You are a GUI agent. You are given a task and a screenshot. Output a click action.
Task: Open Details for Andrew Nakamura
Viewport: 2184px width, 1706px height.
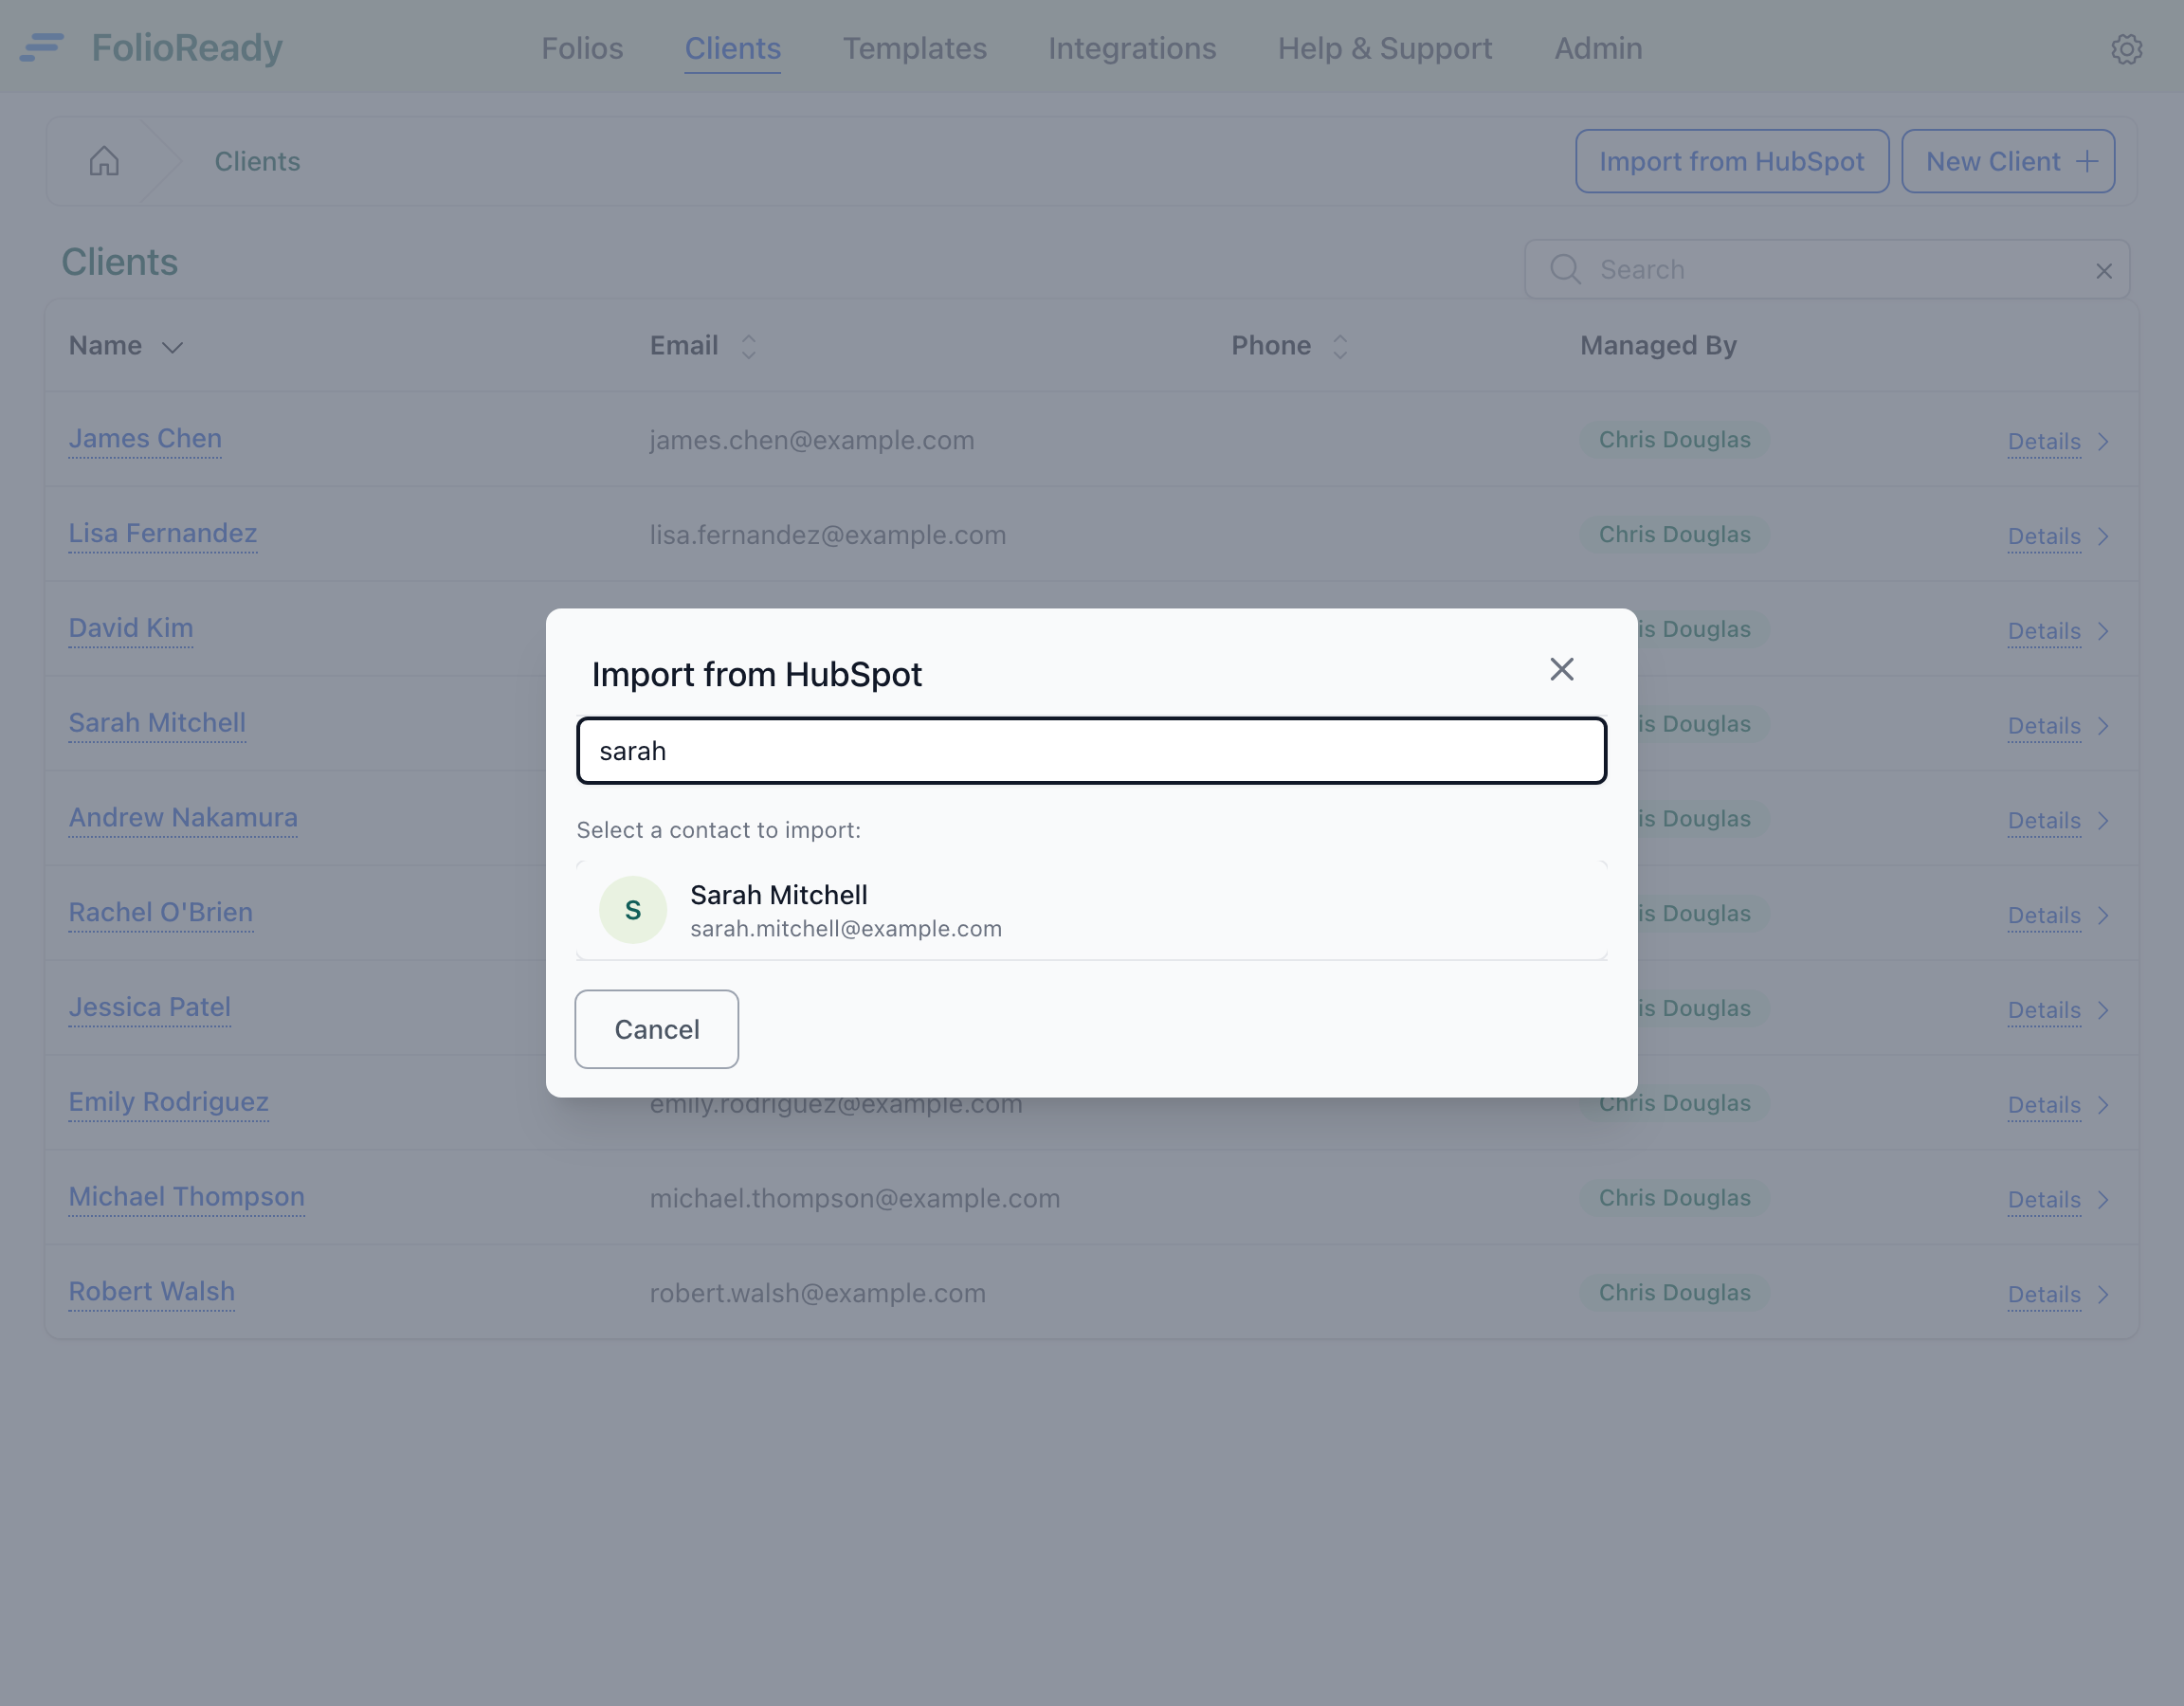pyautogui.click(x=2043, y=821)
